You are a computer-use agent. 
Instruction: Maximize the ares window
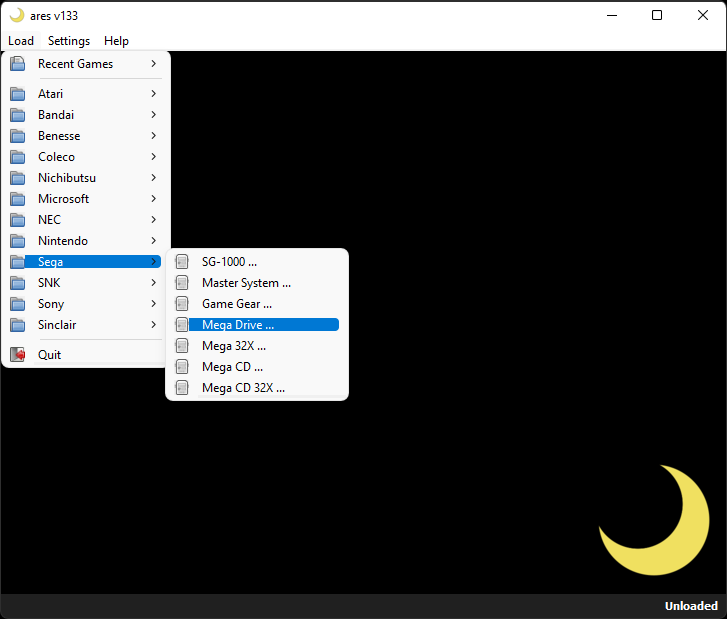coord(657,15)
